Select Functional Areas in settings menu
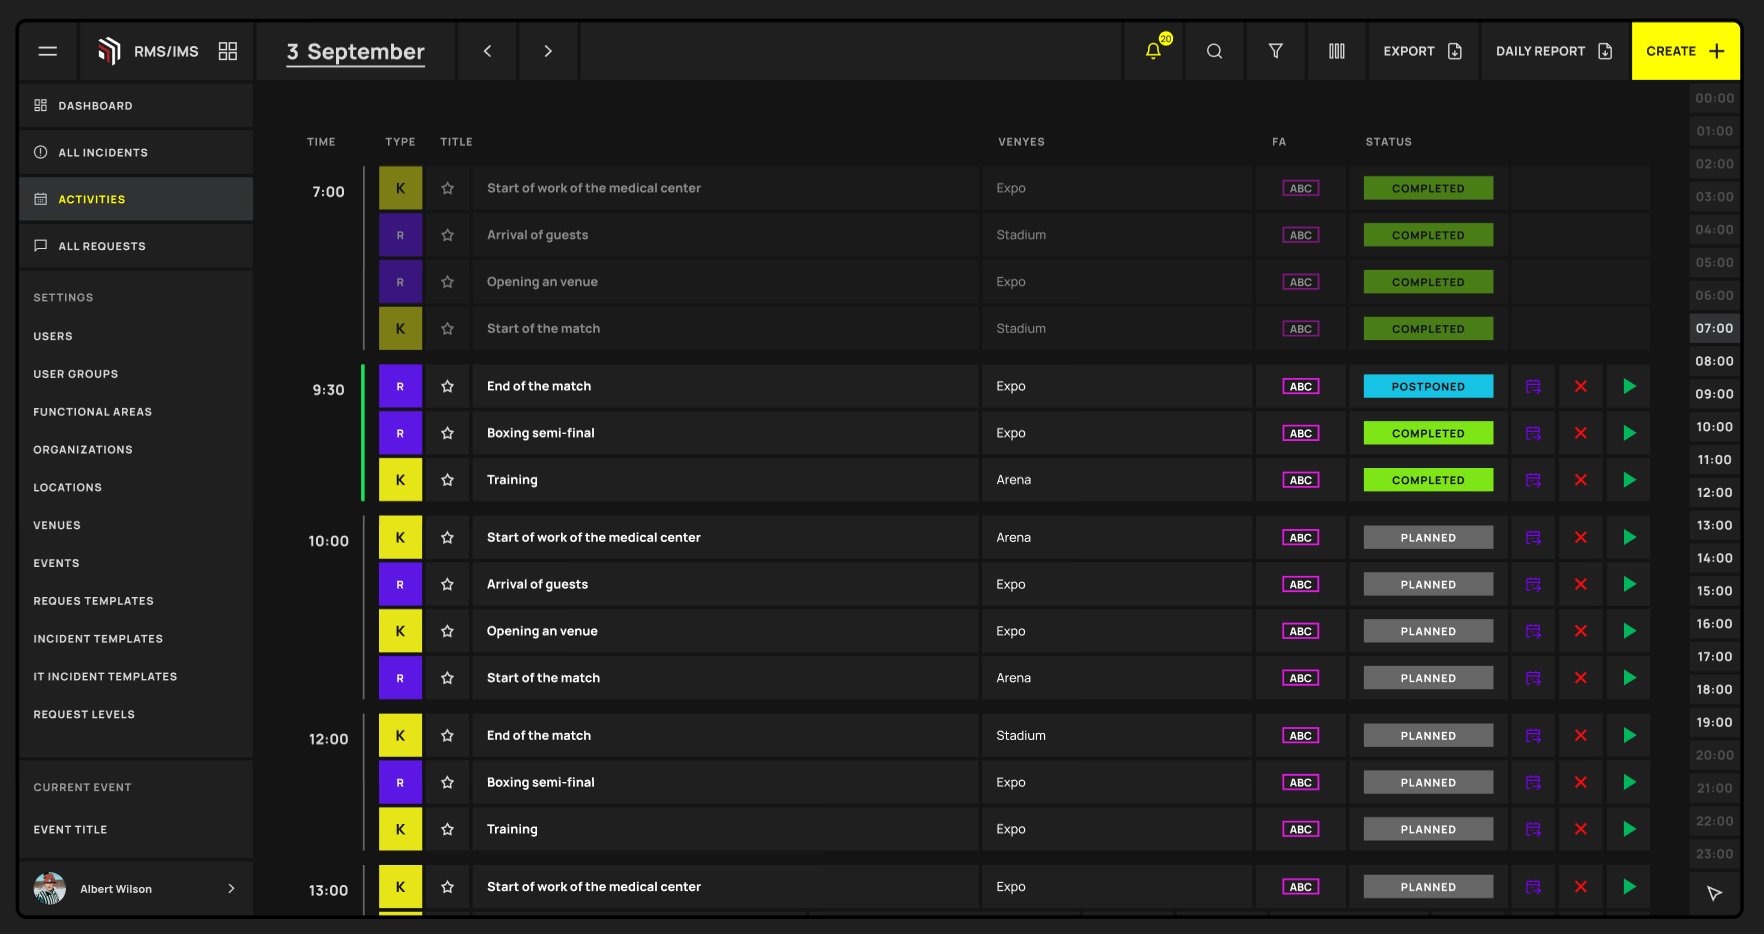The width and height of the screenshot is (1764, 934). point(92,412)
